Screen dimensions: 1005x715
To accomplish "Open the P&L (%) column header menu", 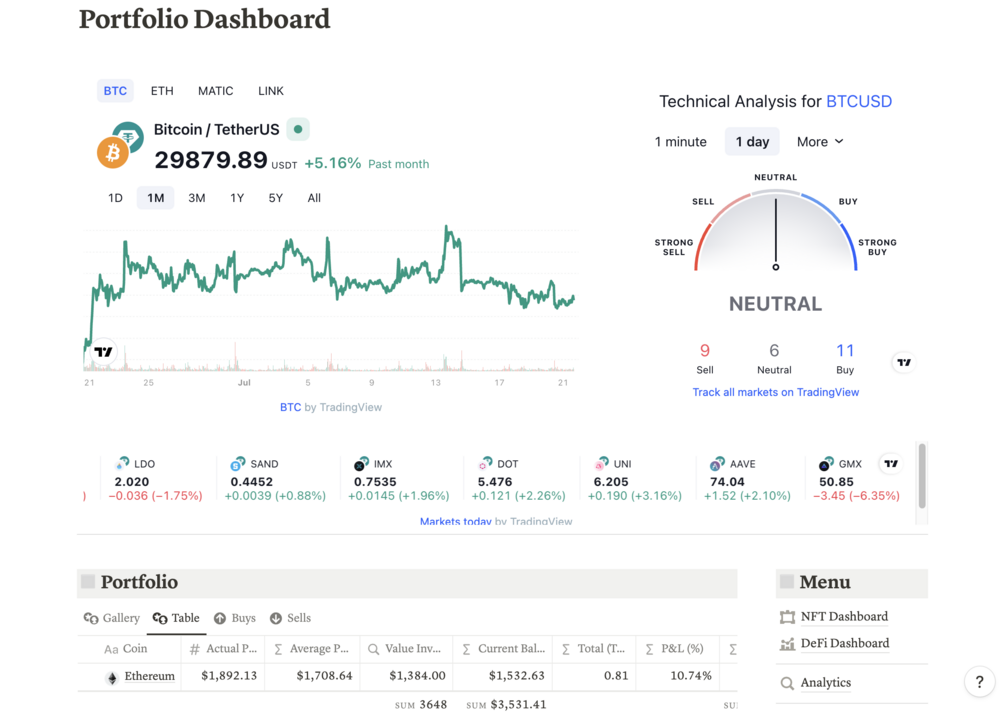I will click(x=677, y=649).
